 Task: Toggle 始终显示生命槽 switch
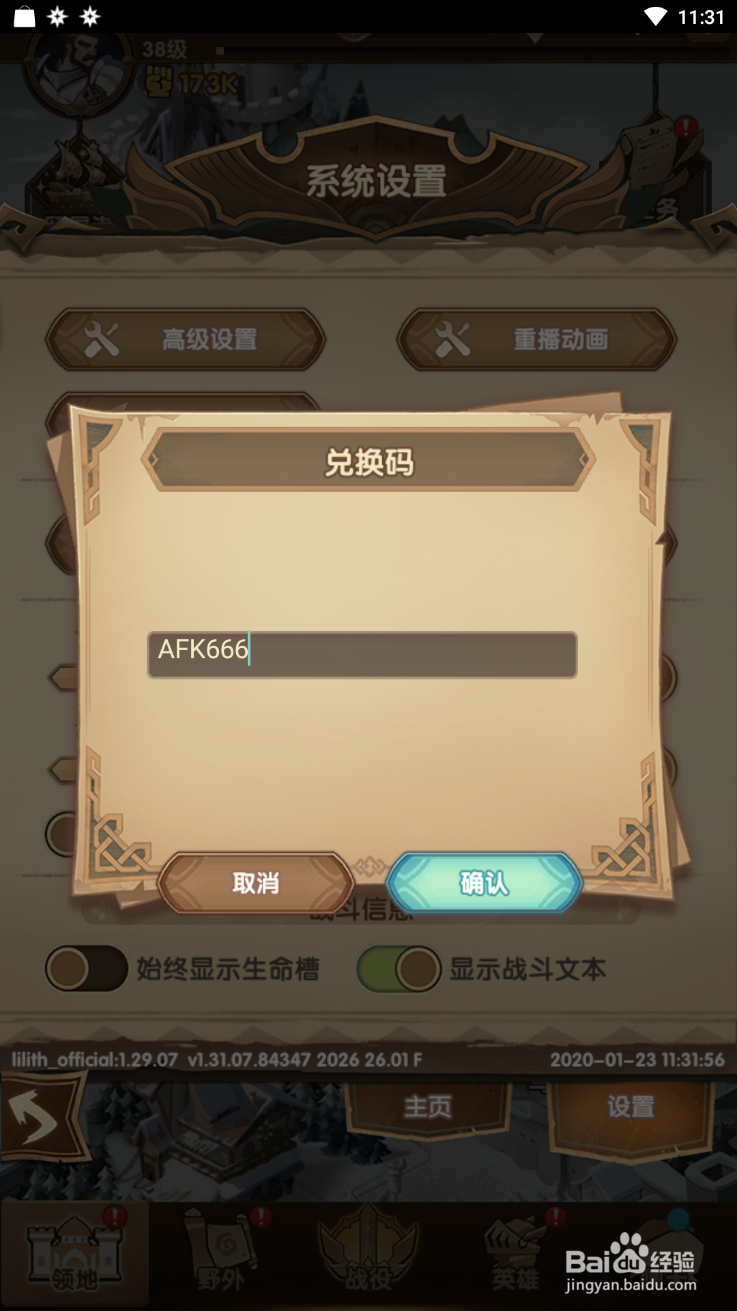point(86,970)
